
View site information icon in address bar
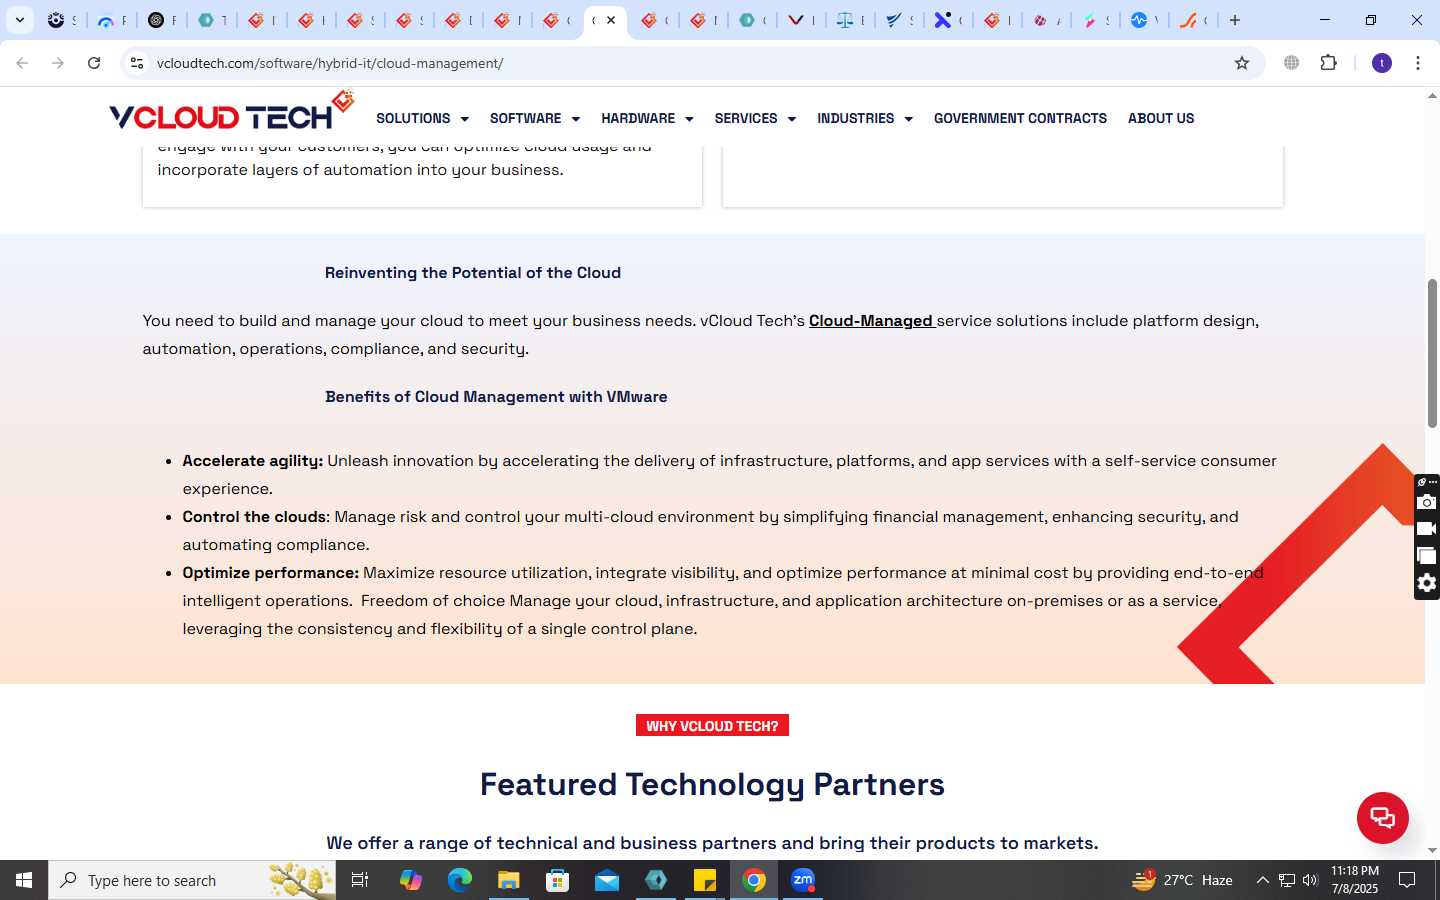137,63
